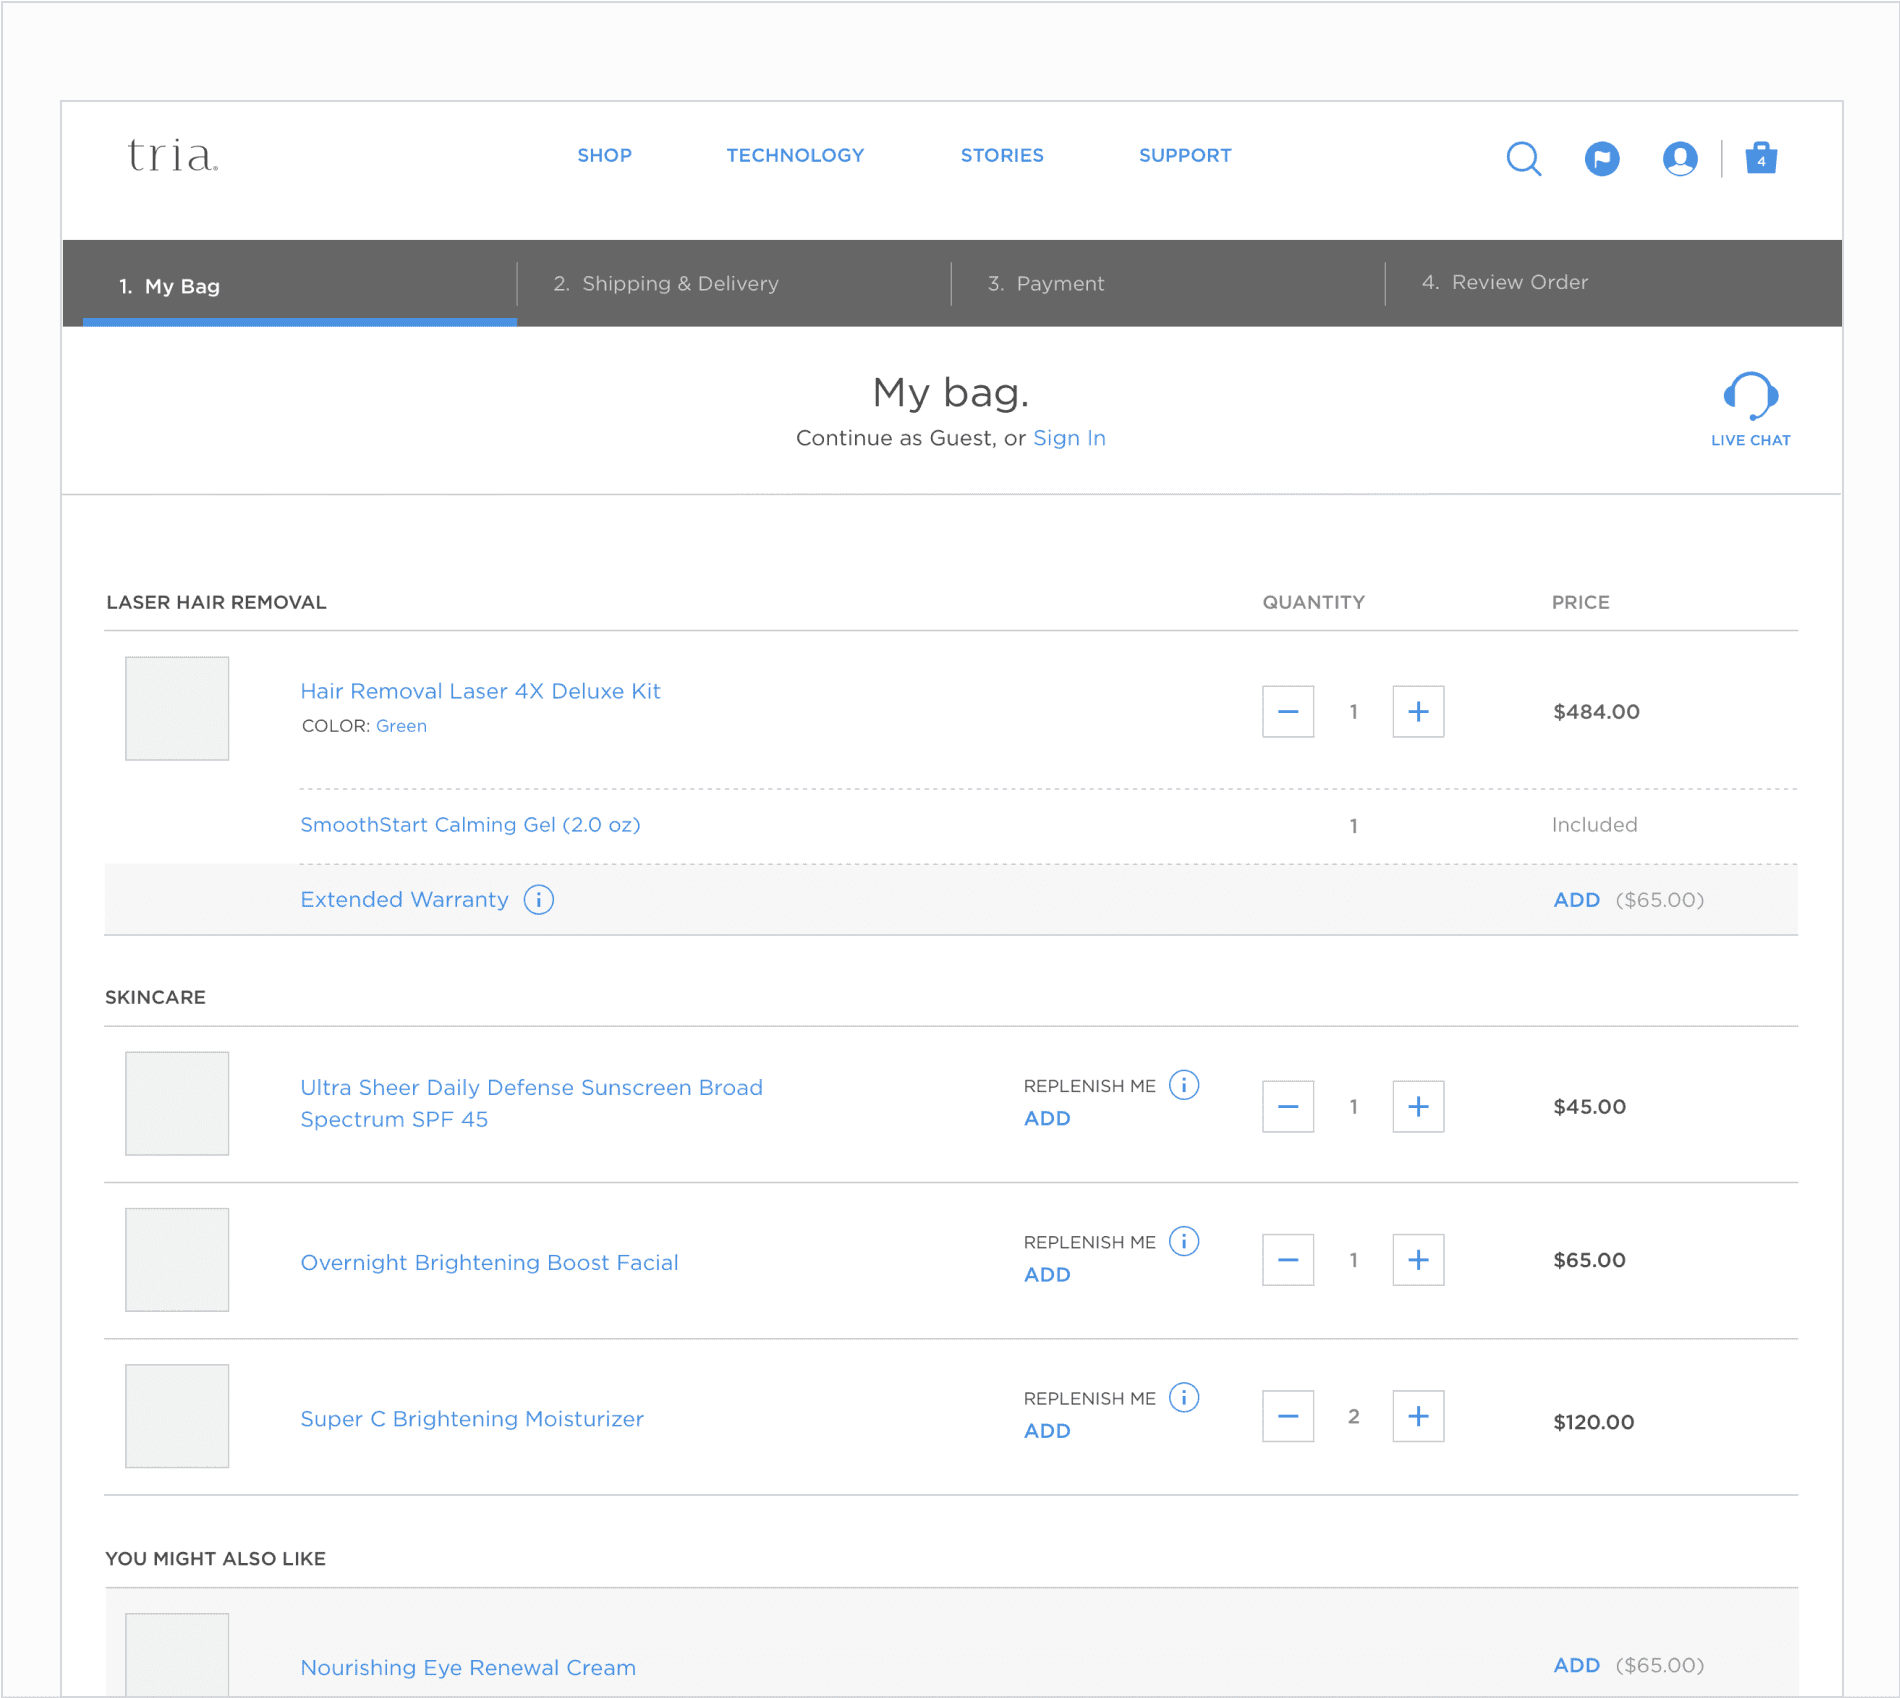
Task: Show Extended Warranty info icon
Action: point(539,899)
